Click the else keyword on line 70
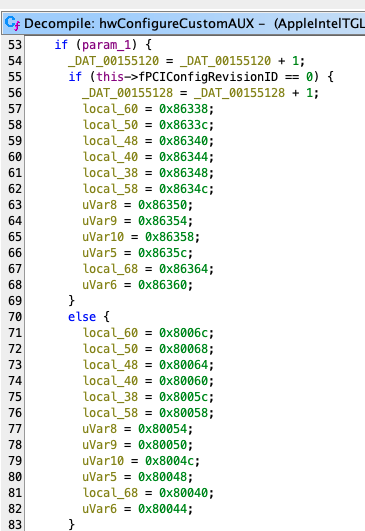365x531 pixels. (82, 317)
